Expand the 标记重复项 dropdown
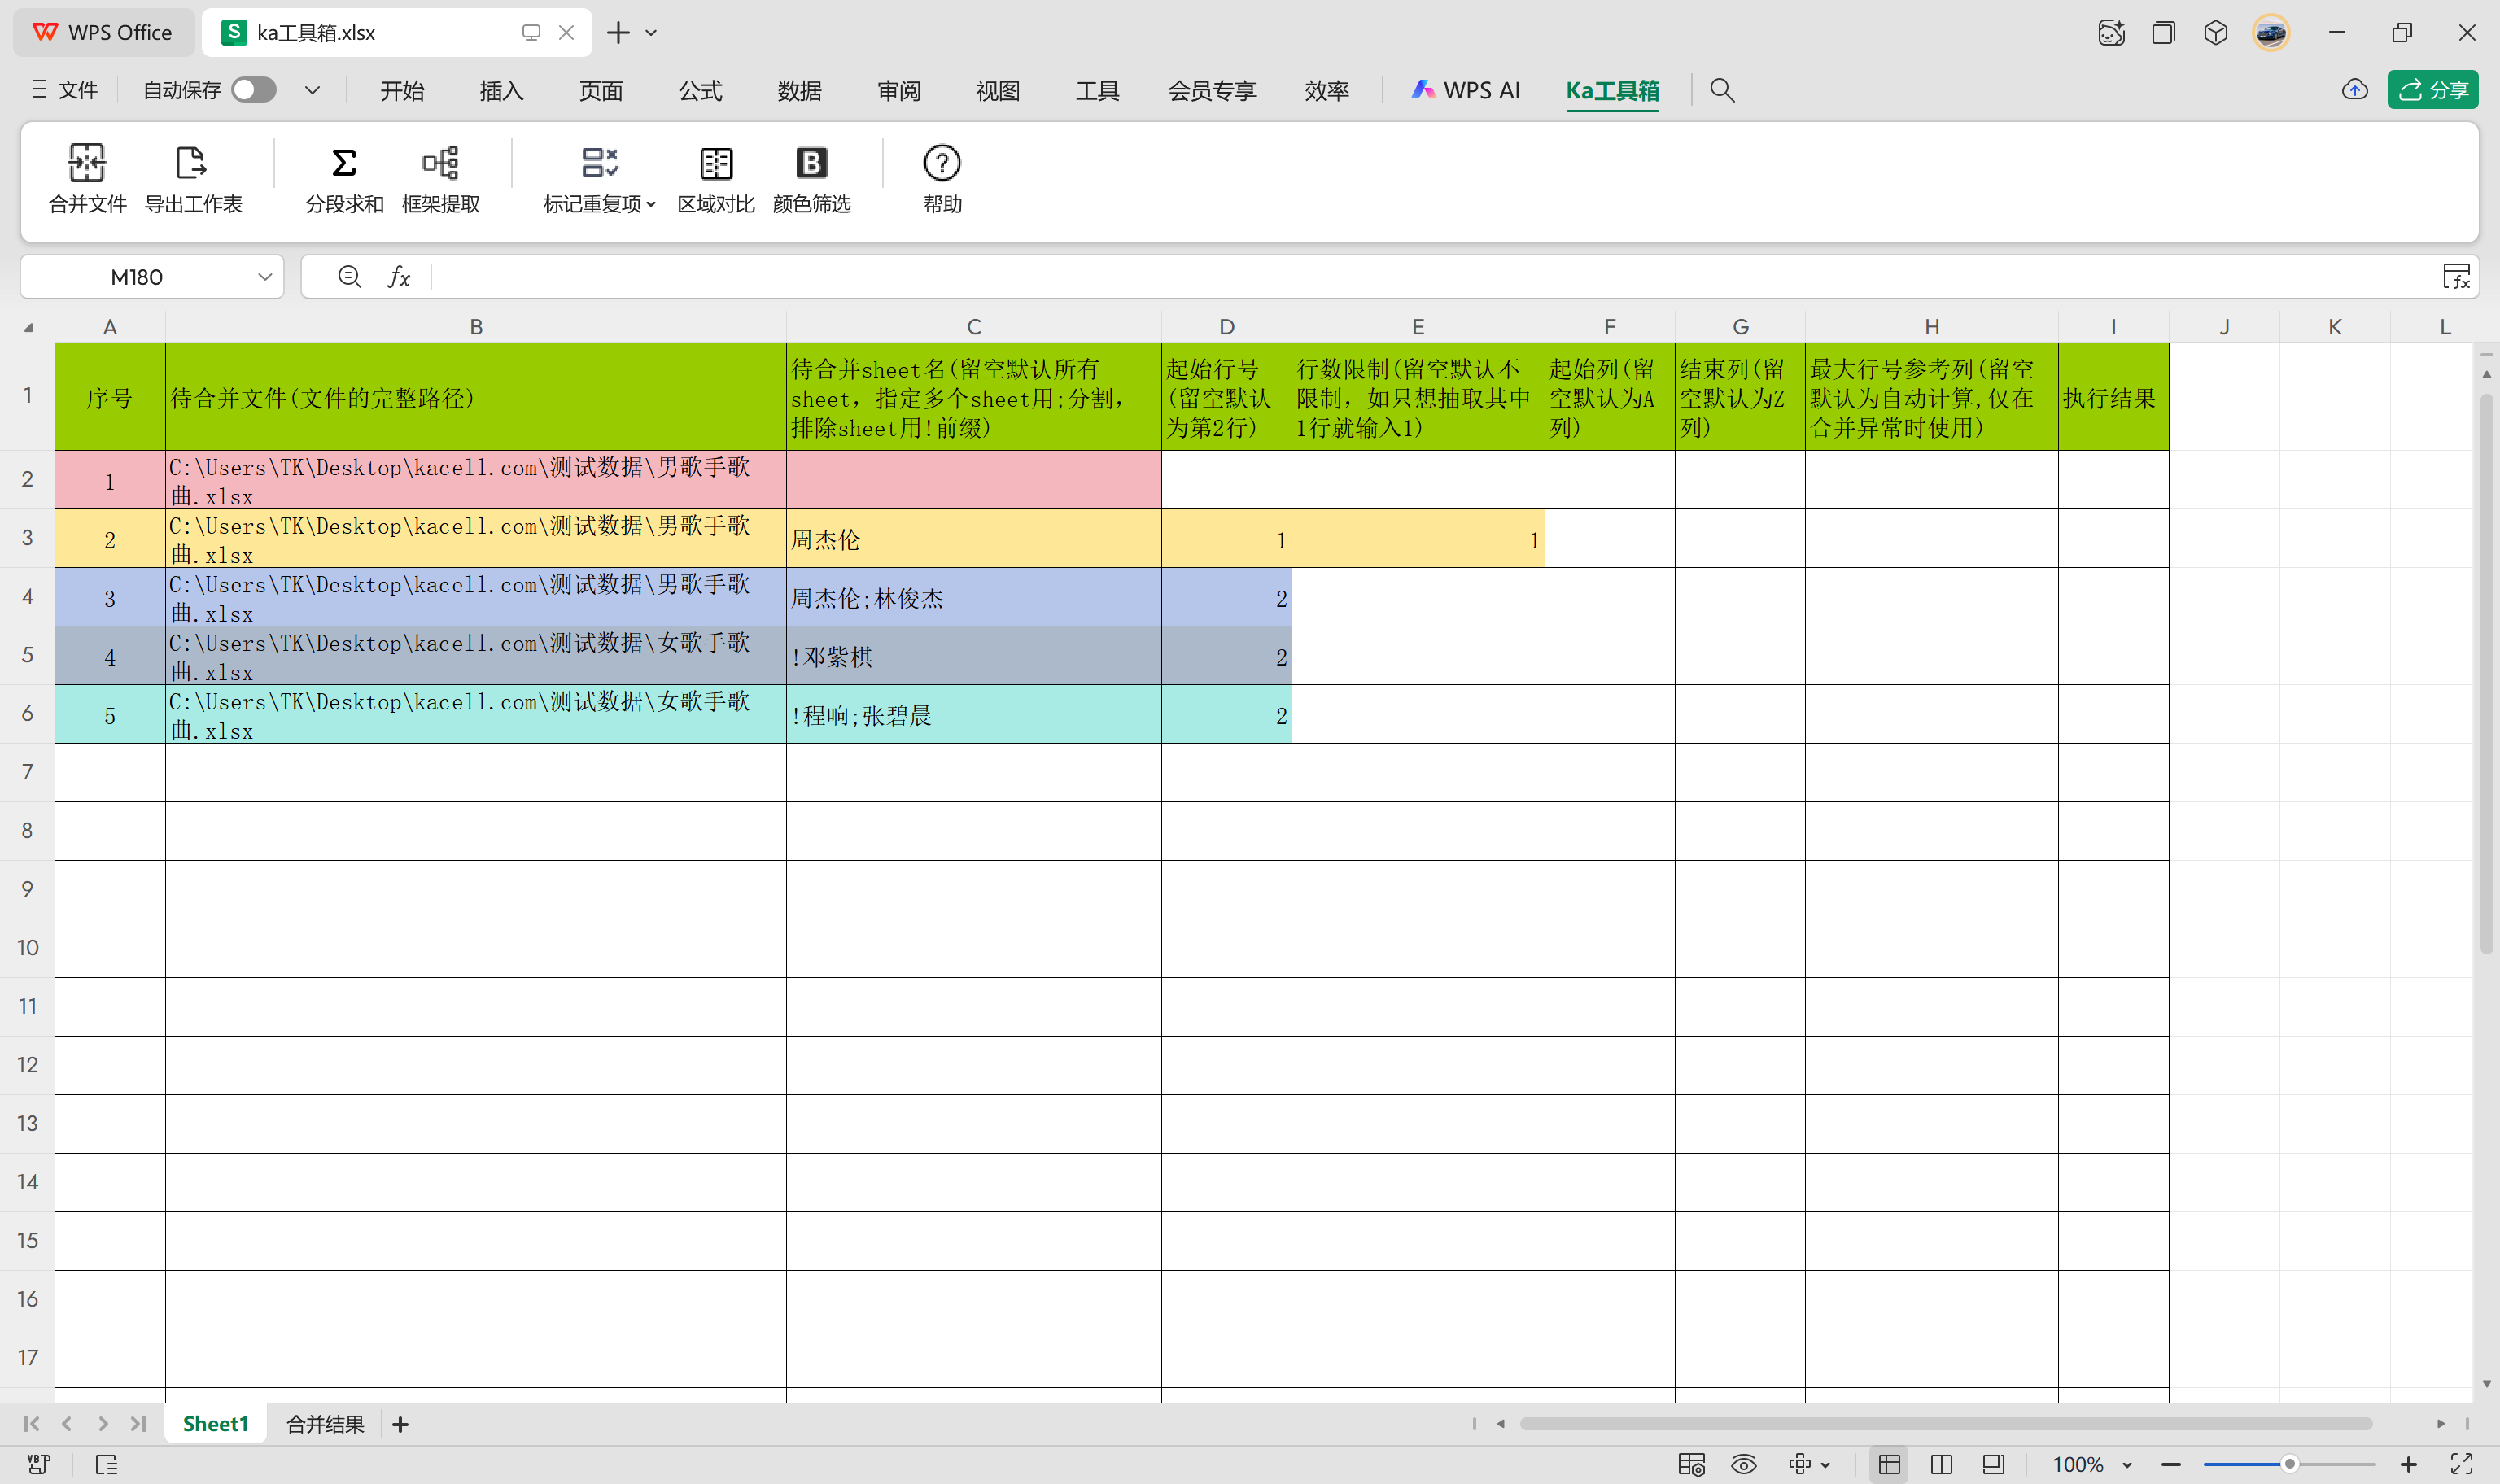This screenshot has width=2500, height=1484. (651, 204)
